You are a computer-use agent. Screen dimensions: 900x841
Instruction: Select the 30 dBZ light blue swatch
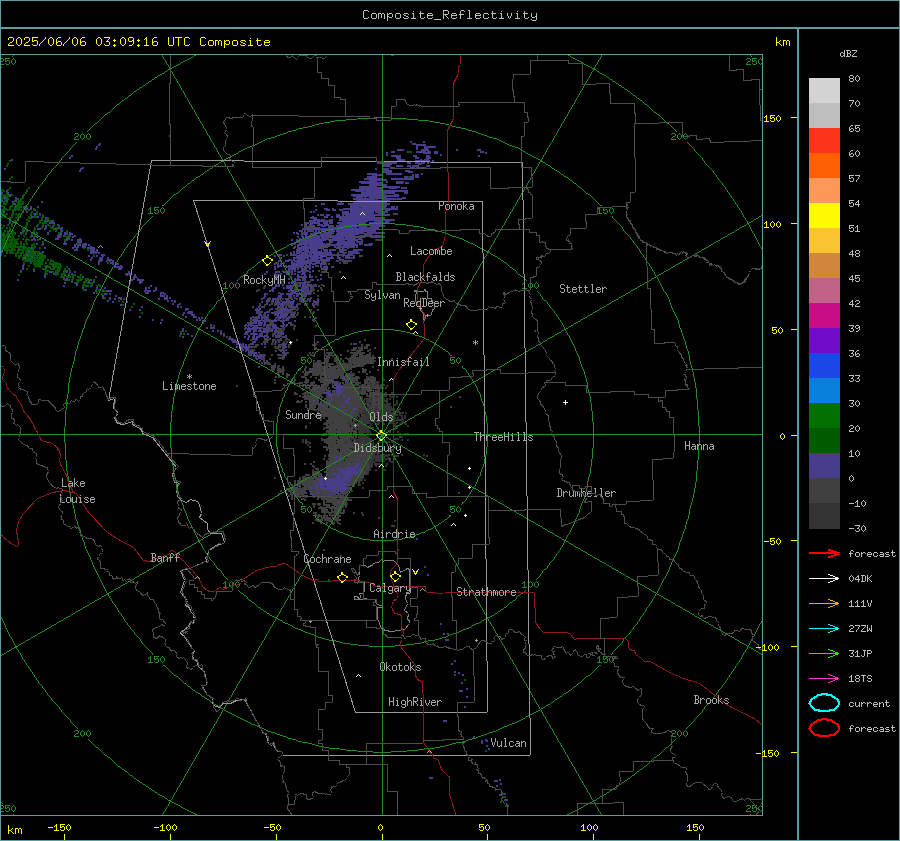824,390
